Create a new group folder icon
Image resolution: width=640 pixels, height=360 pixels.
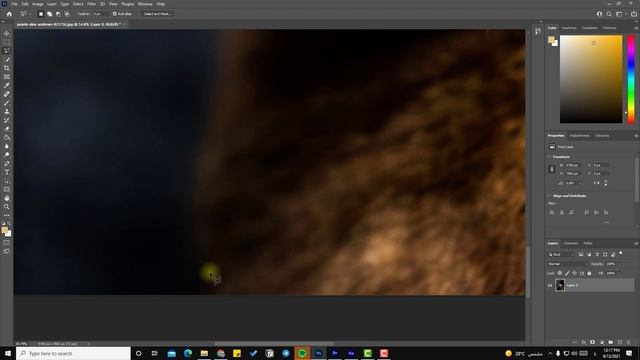[x=611, y=342]
